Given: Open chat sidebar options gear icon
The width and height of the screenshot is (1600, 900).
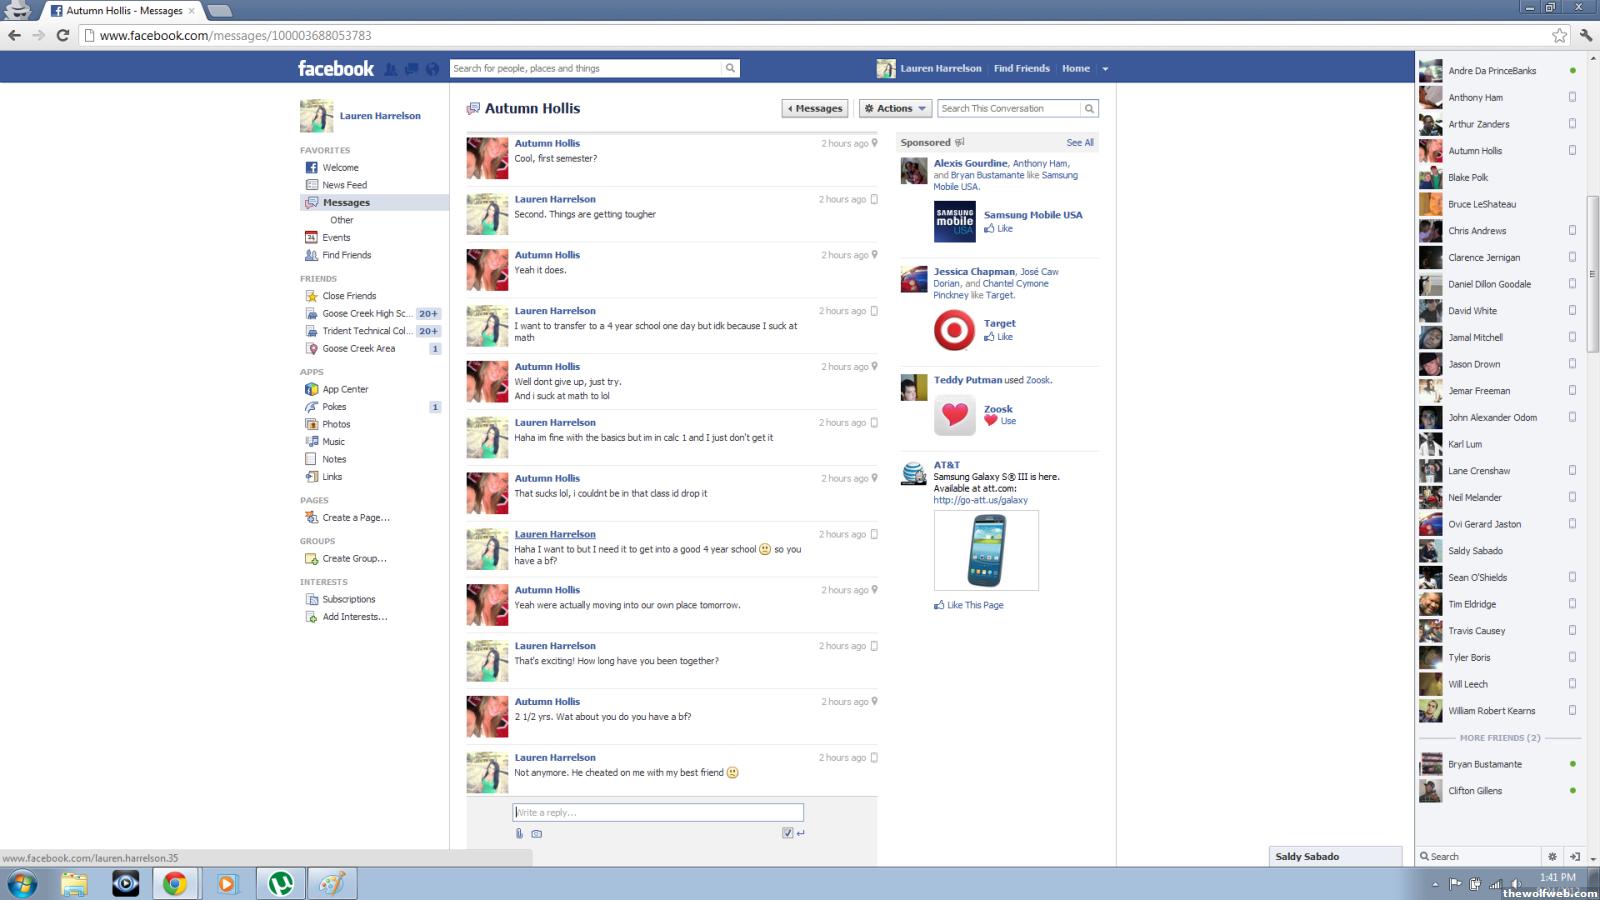Looking at the screenshot, I should [x=1552, y=857].
